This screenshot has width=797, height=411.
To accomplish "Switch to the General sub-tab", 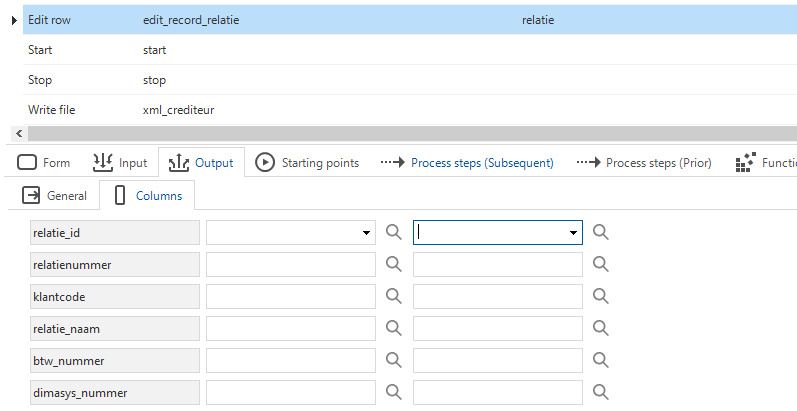I will click(54, 196).
